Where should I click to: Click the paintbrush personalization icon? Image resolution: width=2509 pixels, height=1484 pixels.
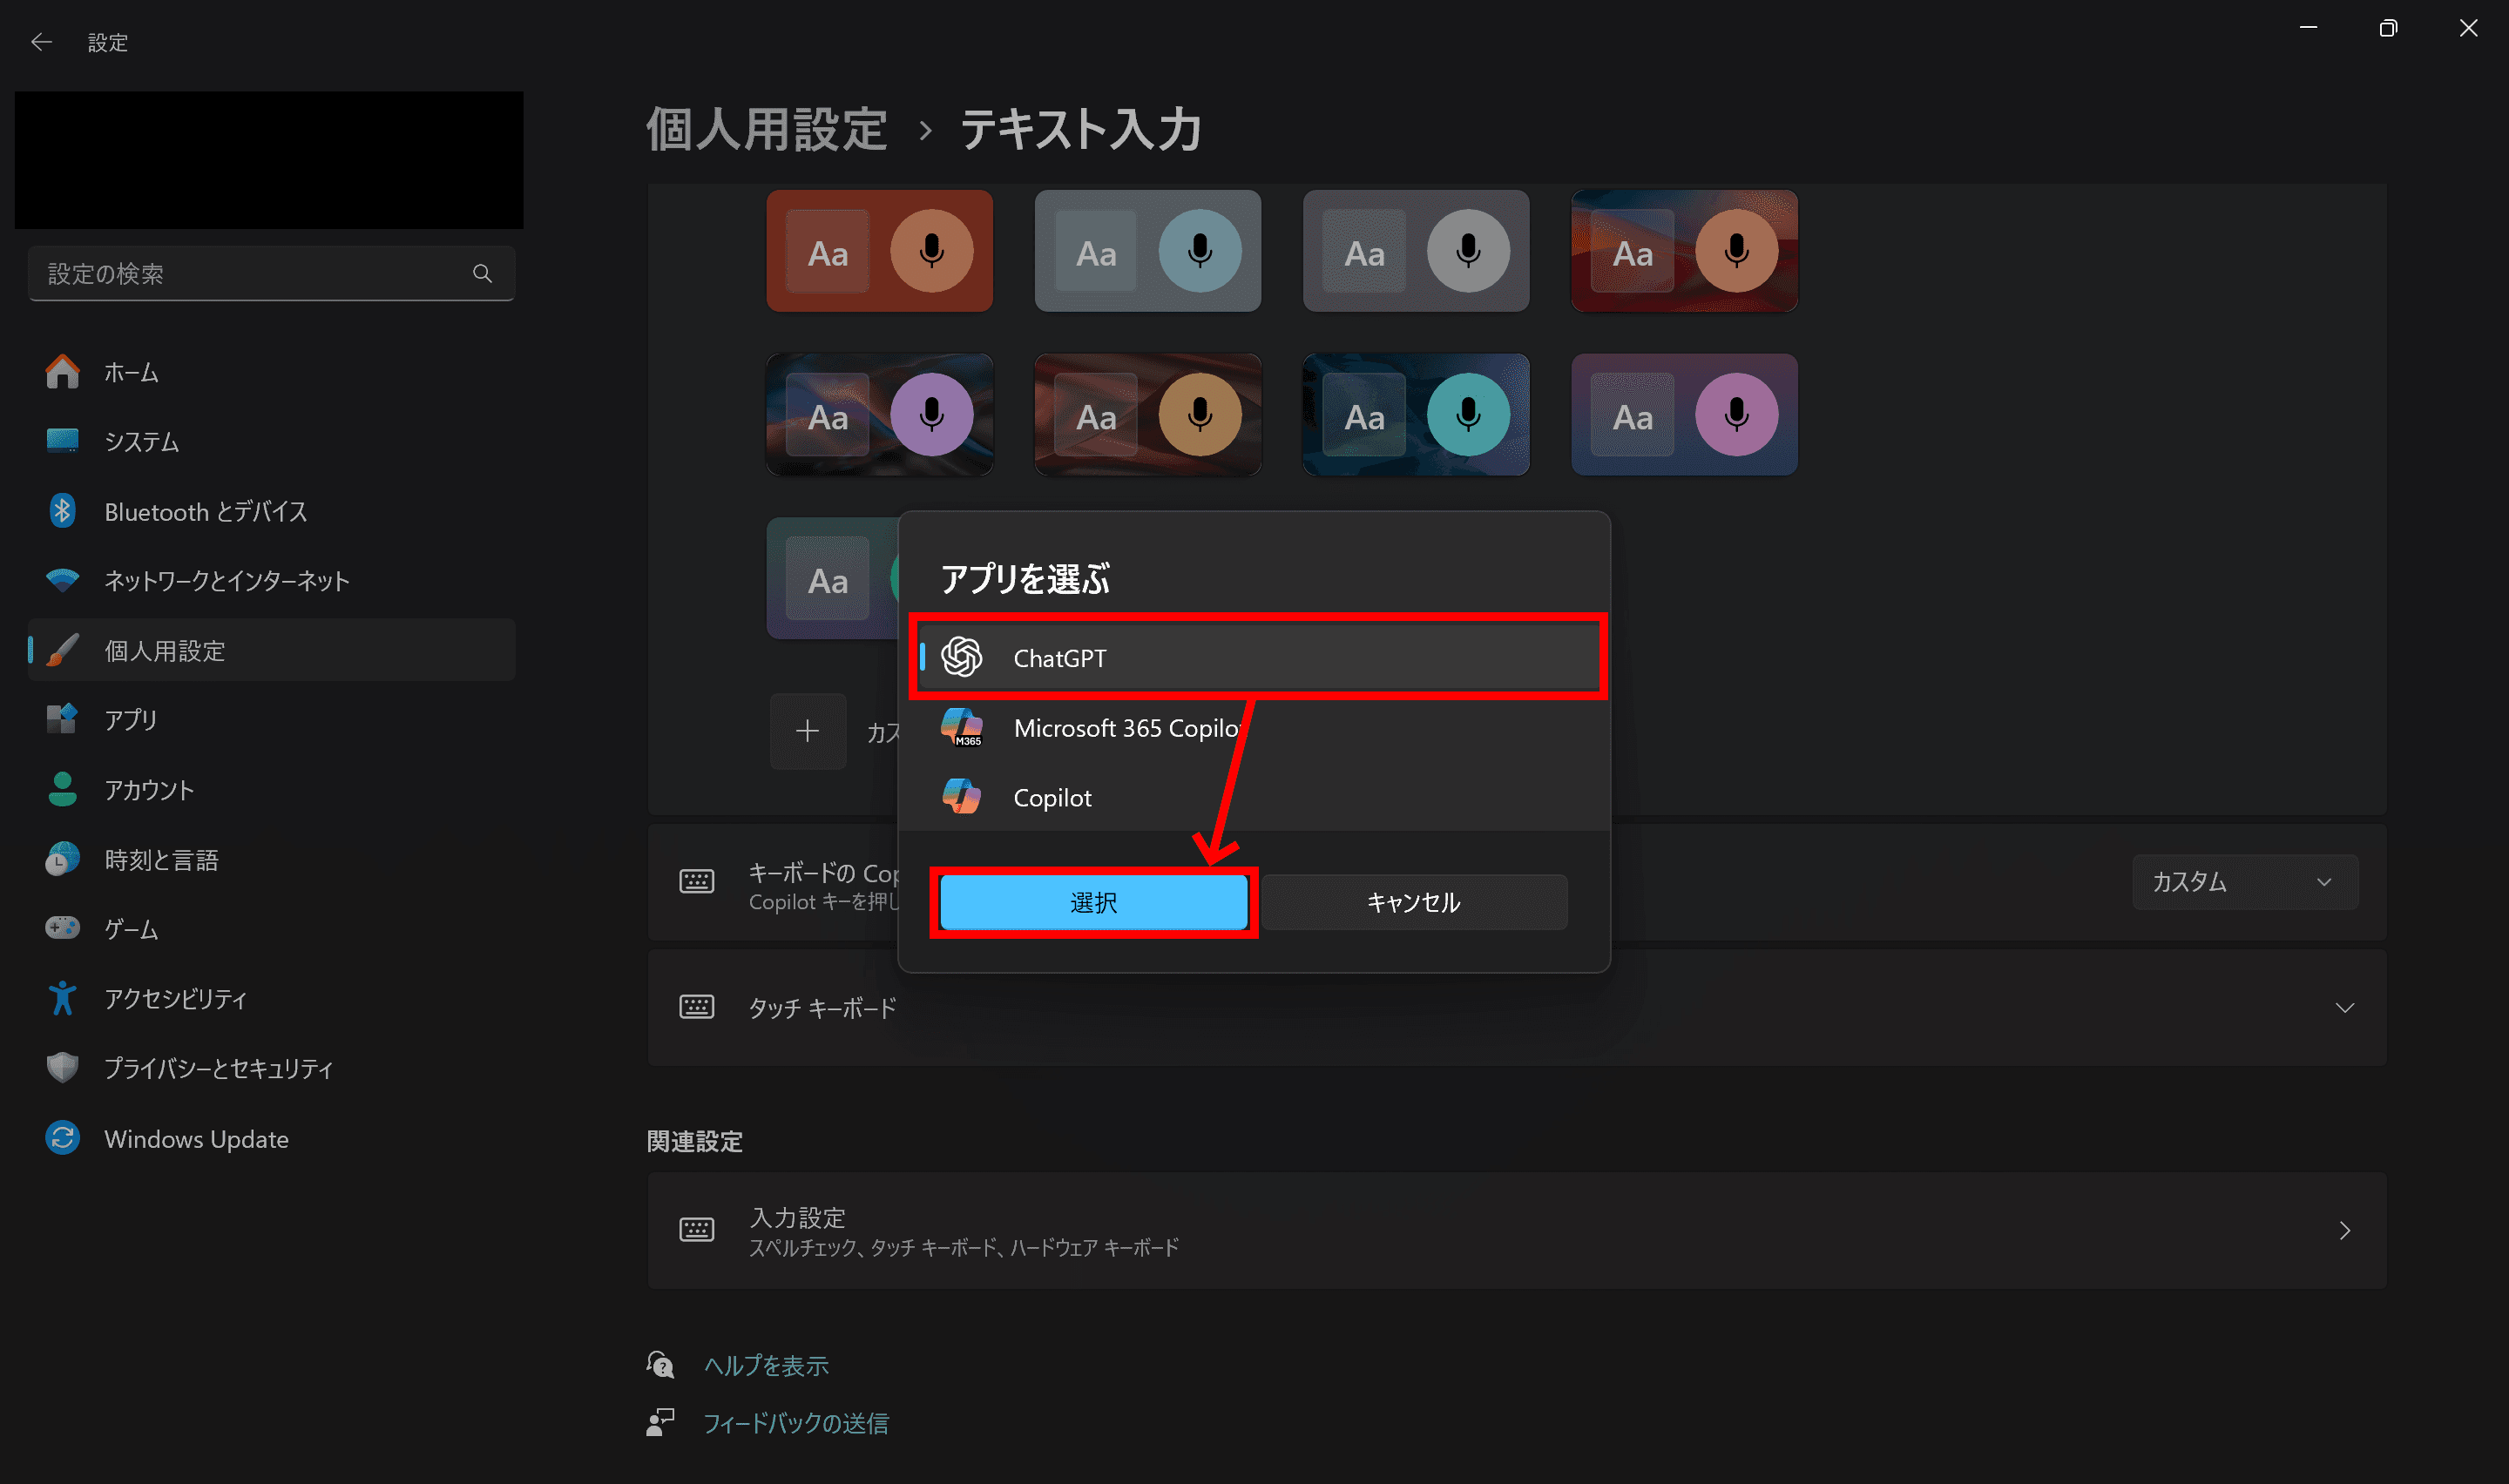click(62, 650)
